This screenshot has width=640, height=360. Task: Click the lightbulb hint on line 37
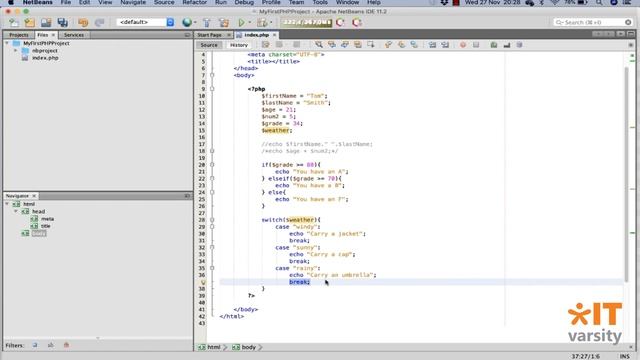[x=203, y=282]
